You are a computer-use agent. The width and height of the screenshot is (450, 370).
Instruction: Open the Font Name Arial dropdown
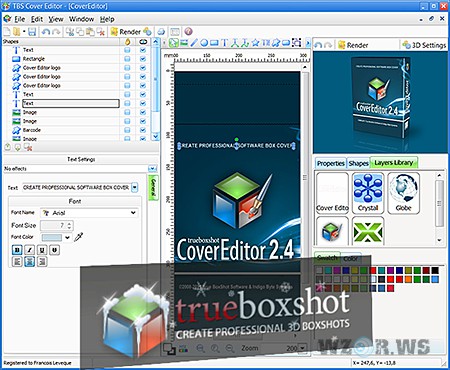pyautogui.click(x=89, y=213)
